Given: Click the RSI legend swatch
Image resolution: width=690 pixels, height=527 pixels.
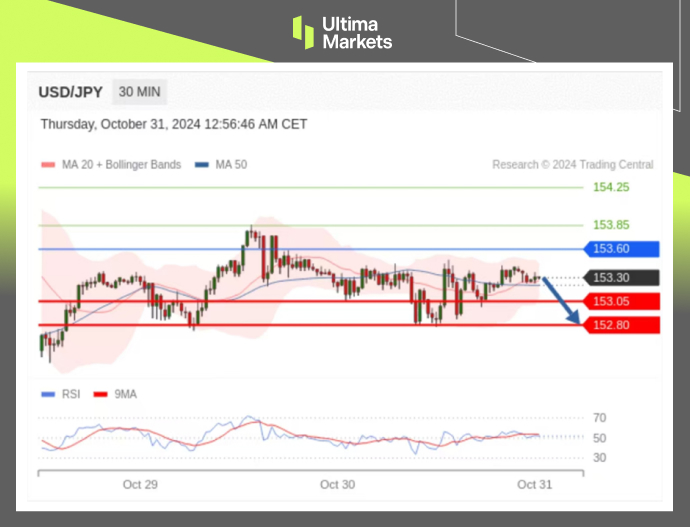Looking at the screenshot, I should coord(48,395).
